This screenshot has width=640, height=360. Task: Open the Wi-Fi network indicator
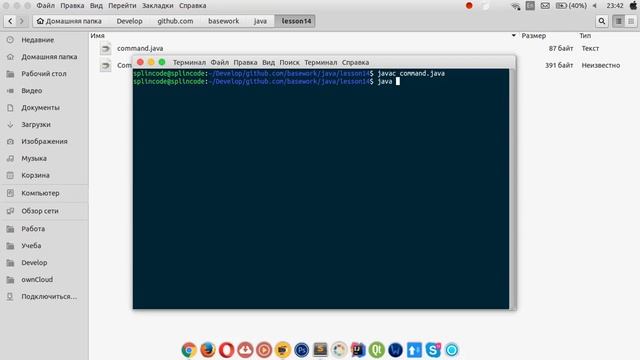[516, 6]
